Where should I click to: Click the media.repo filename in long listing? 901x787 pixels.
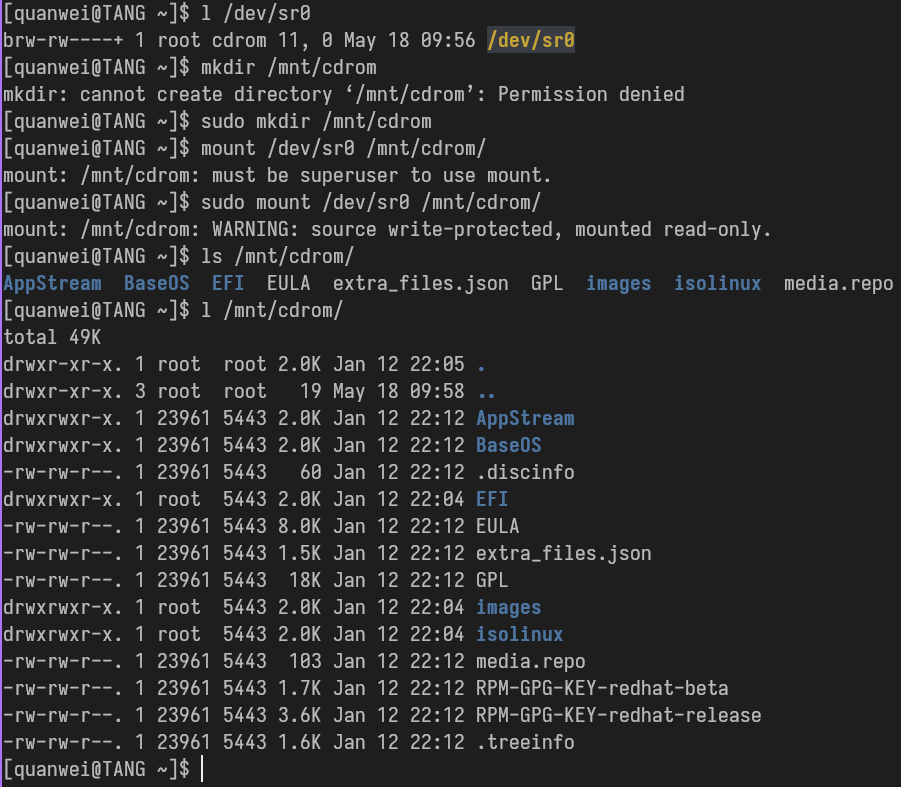pyautogui.click(x=530, y=661)
